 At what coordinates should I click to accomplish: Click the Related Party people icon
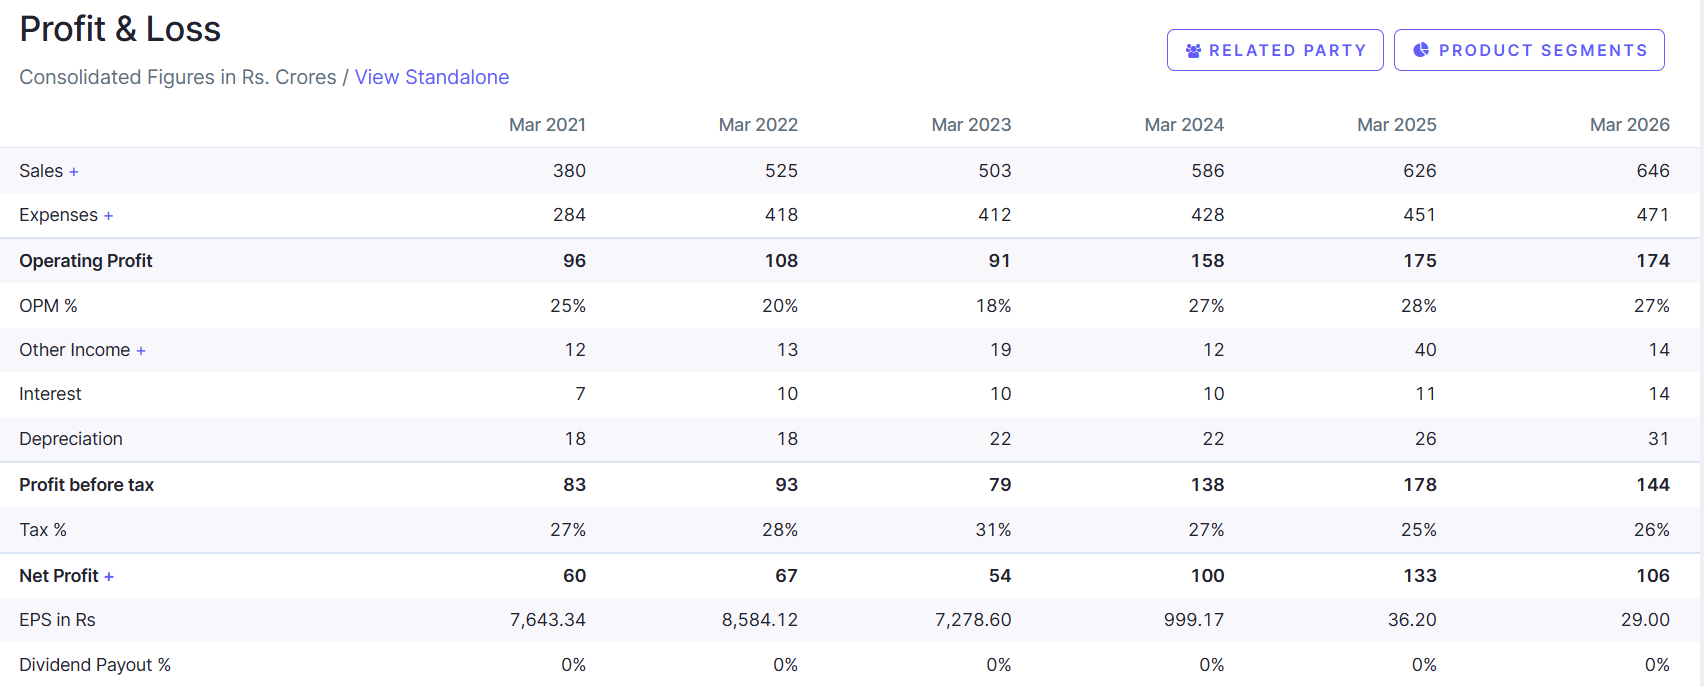click(1193, 50)
